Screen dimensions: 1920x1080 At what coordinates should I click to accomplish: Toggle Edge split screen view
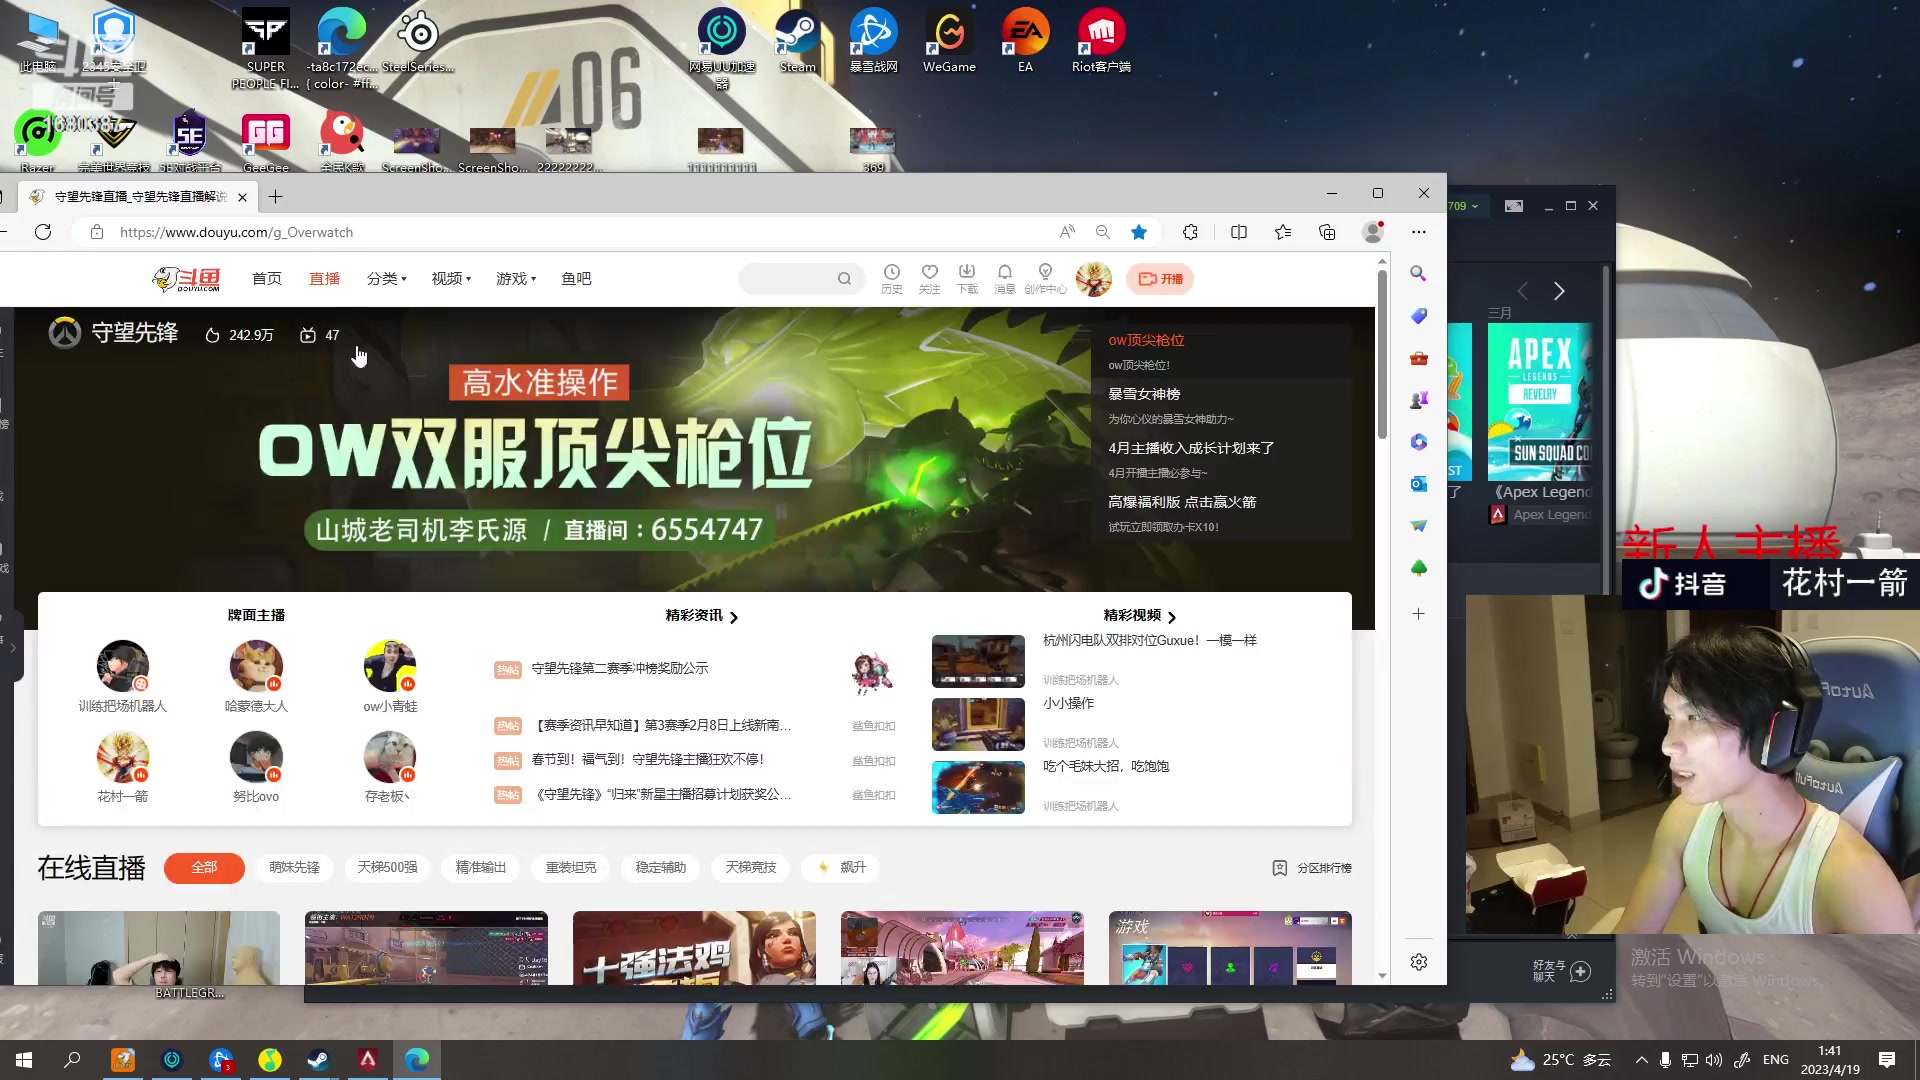(1239, 232)
